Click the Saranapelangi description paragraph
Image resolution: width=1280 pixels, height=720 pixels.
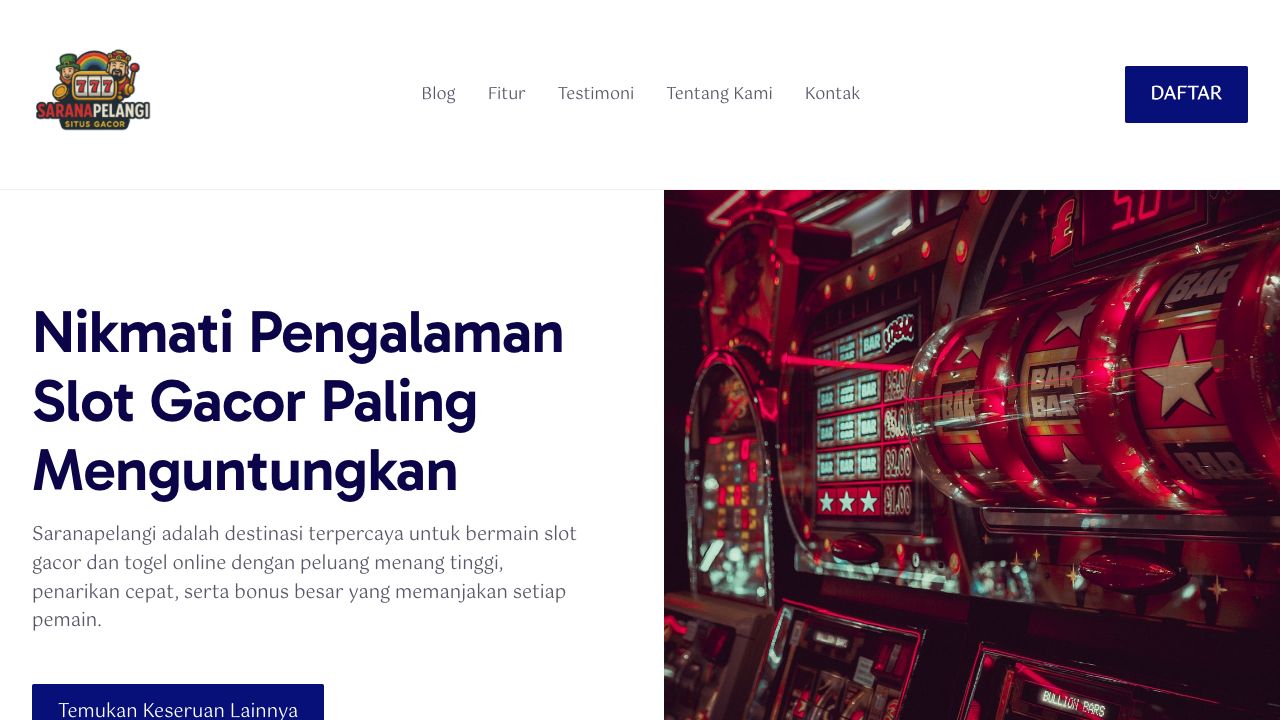tap(305, 576)
